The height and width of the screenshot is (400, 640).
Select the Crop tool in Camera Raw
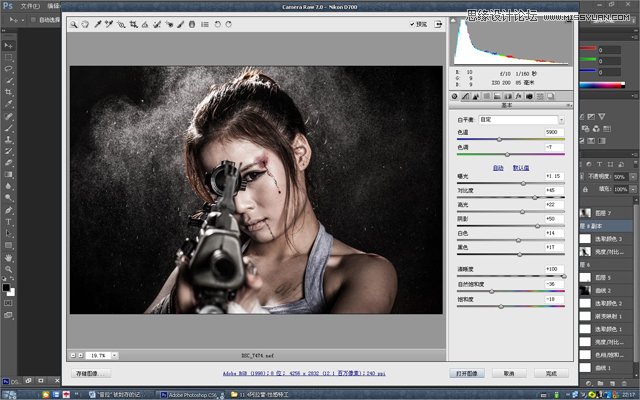(134, 24)
